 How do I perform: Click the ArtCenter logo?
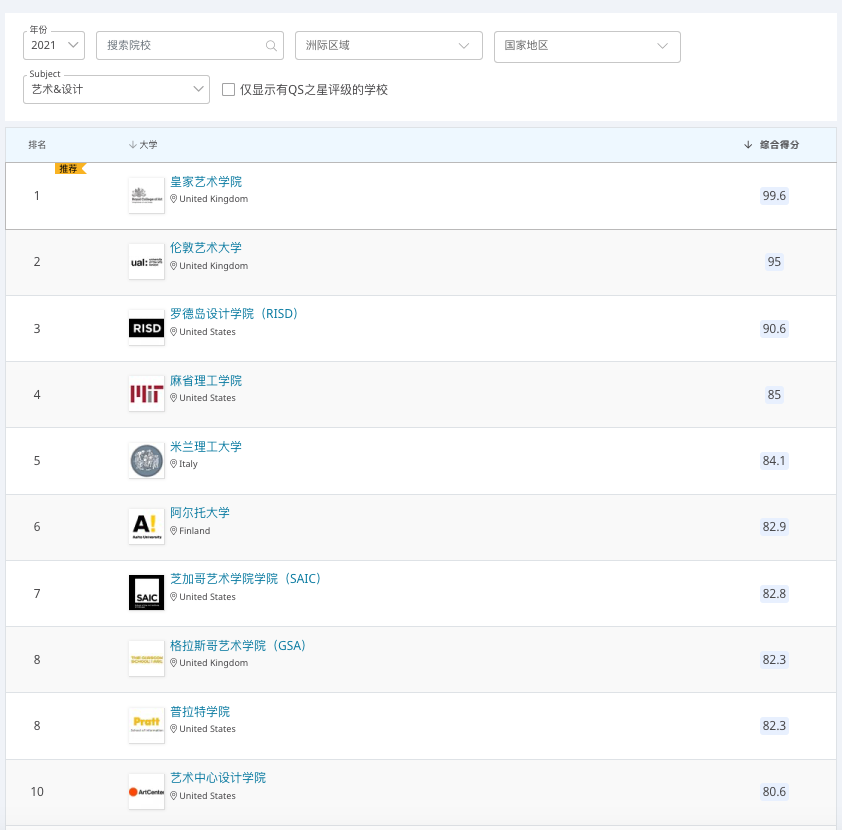point(147,791)
